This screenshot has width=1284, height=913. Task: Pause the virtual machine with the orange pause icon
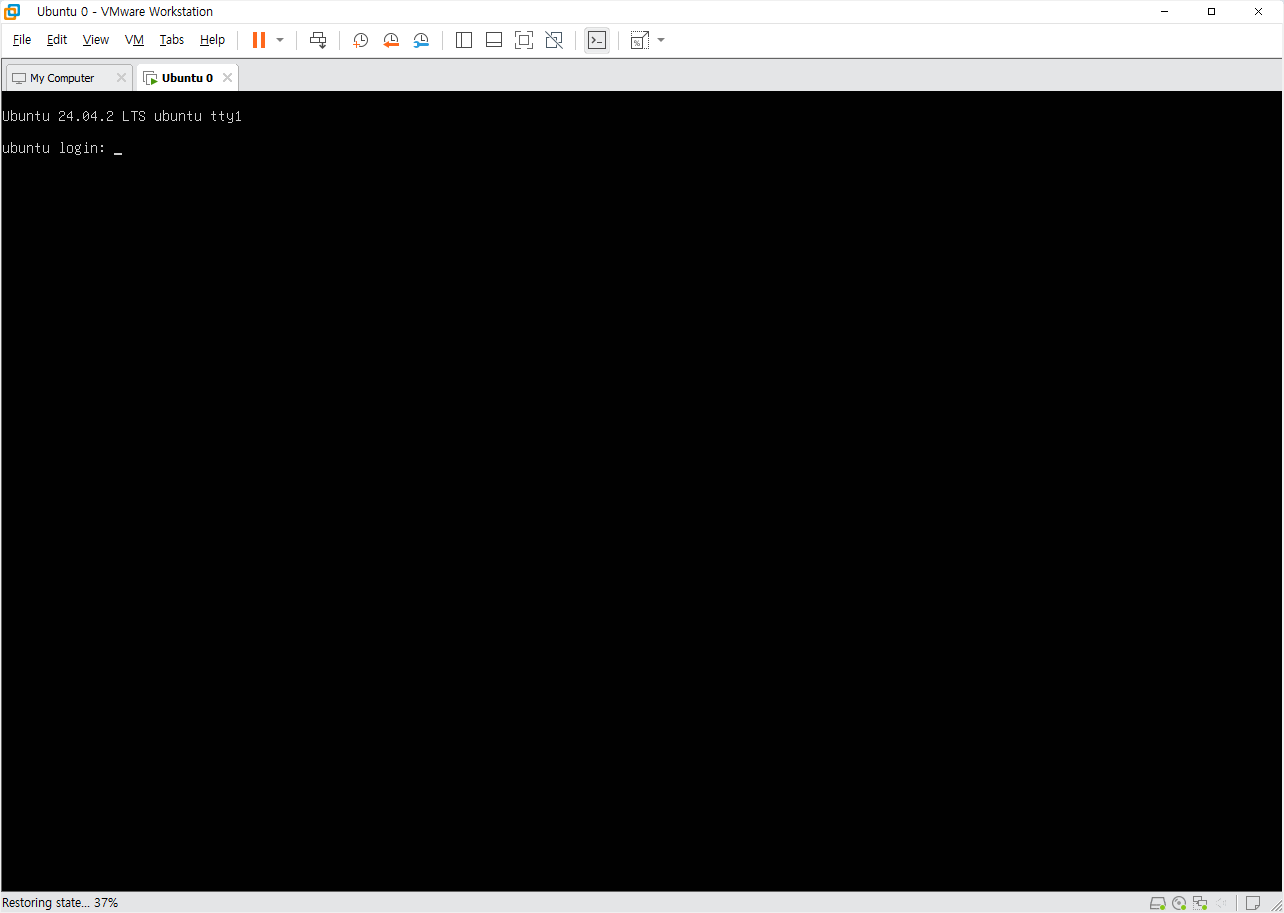[259, 40]
